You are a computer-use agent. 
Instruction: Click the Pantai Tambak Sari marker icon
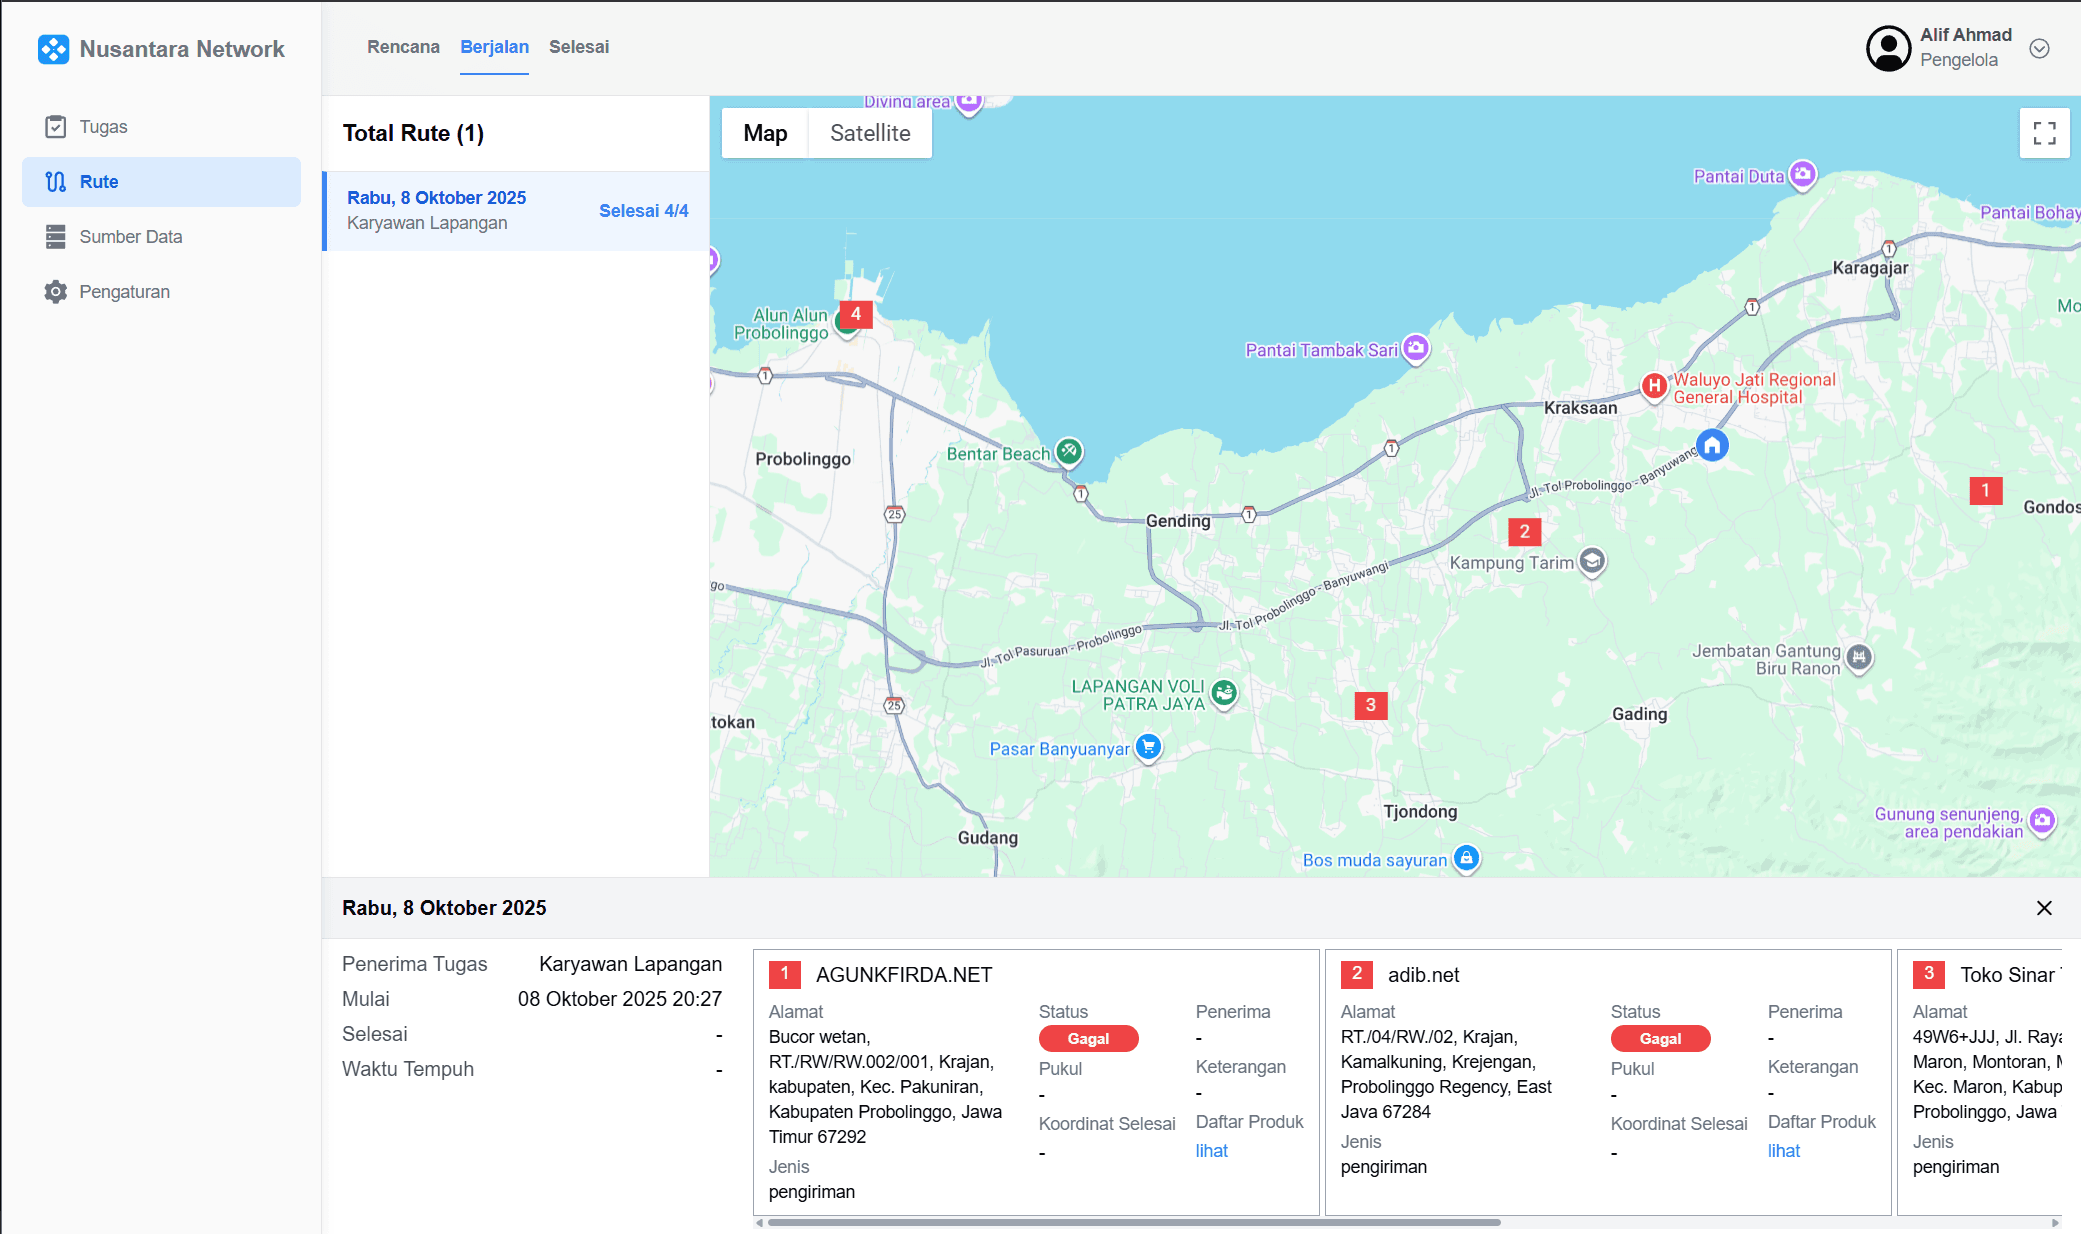pyautogui.click(x=1415, y=348)
